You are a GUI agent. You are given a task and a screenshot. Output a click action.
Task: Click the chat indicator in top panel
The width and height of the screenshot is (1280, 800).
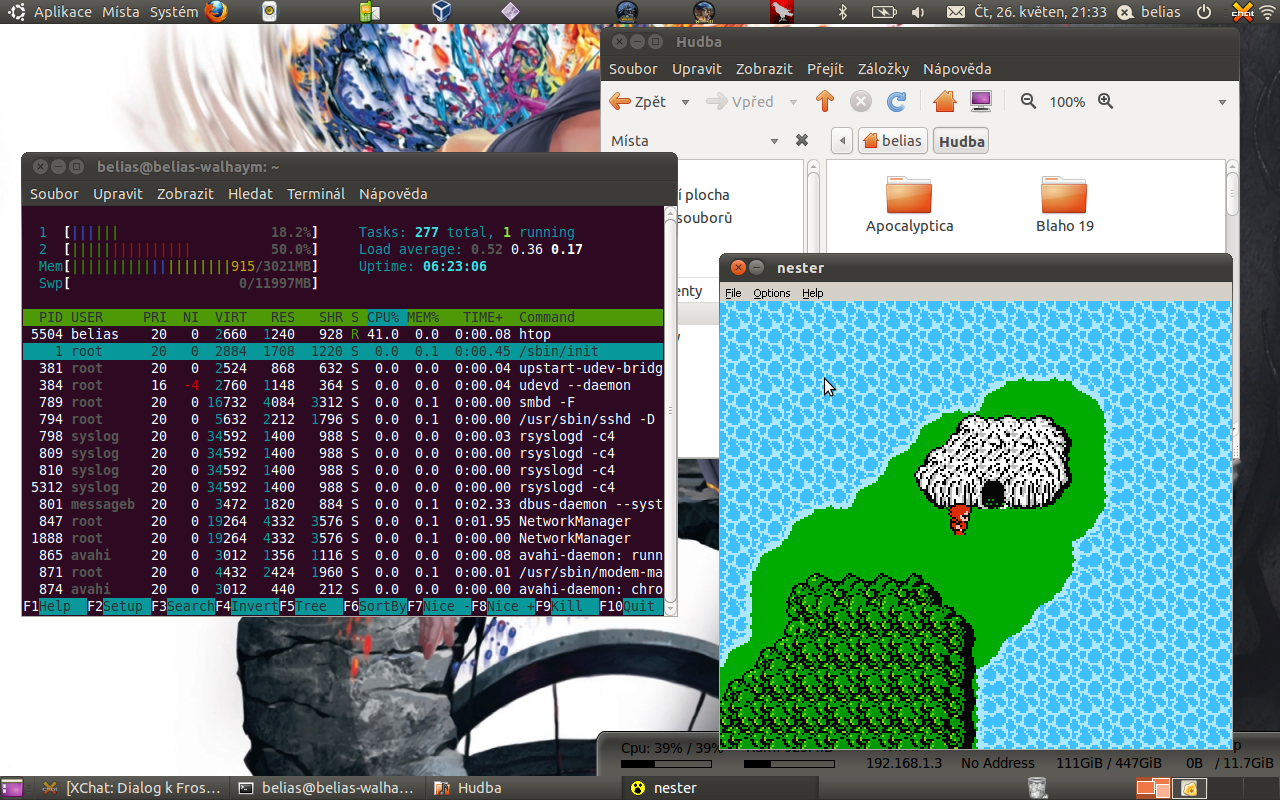tap(1243, 12)
